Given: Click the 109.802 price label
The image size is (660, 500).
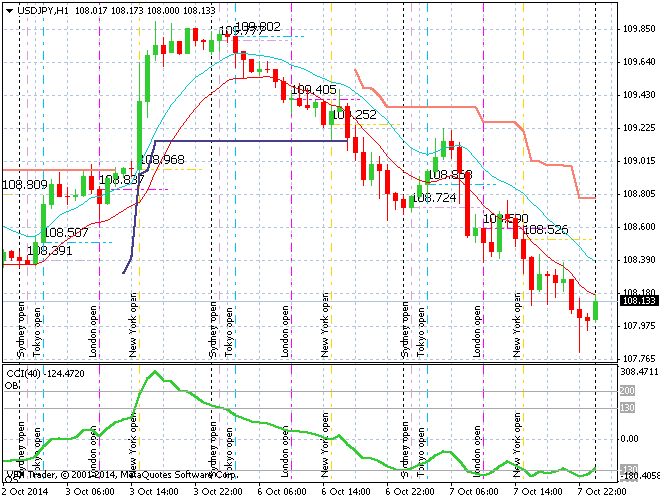Looking at the screenshot, I should point(257,27).
